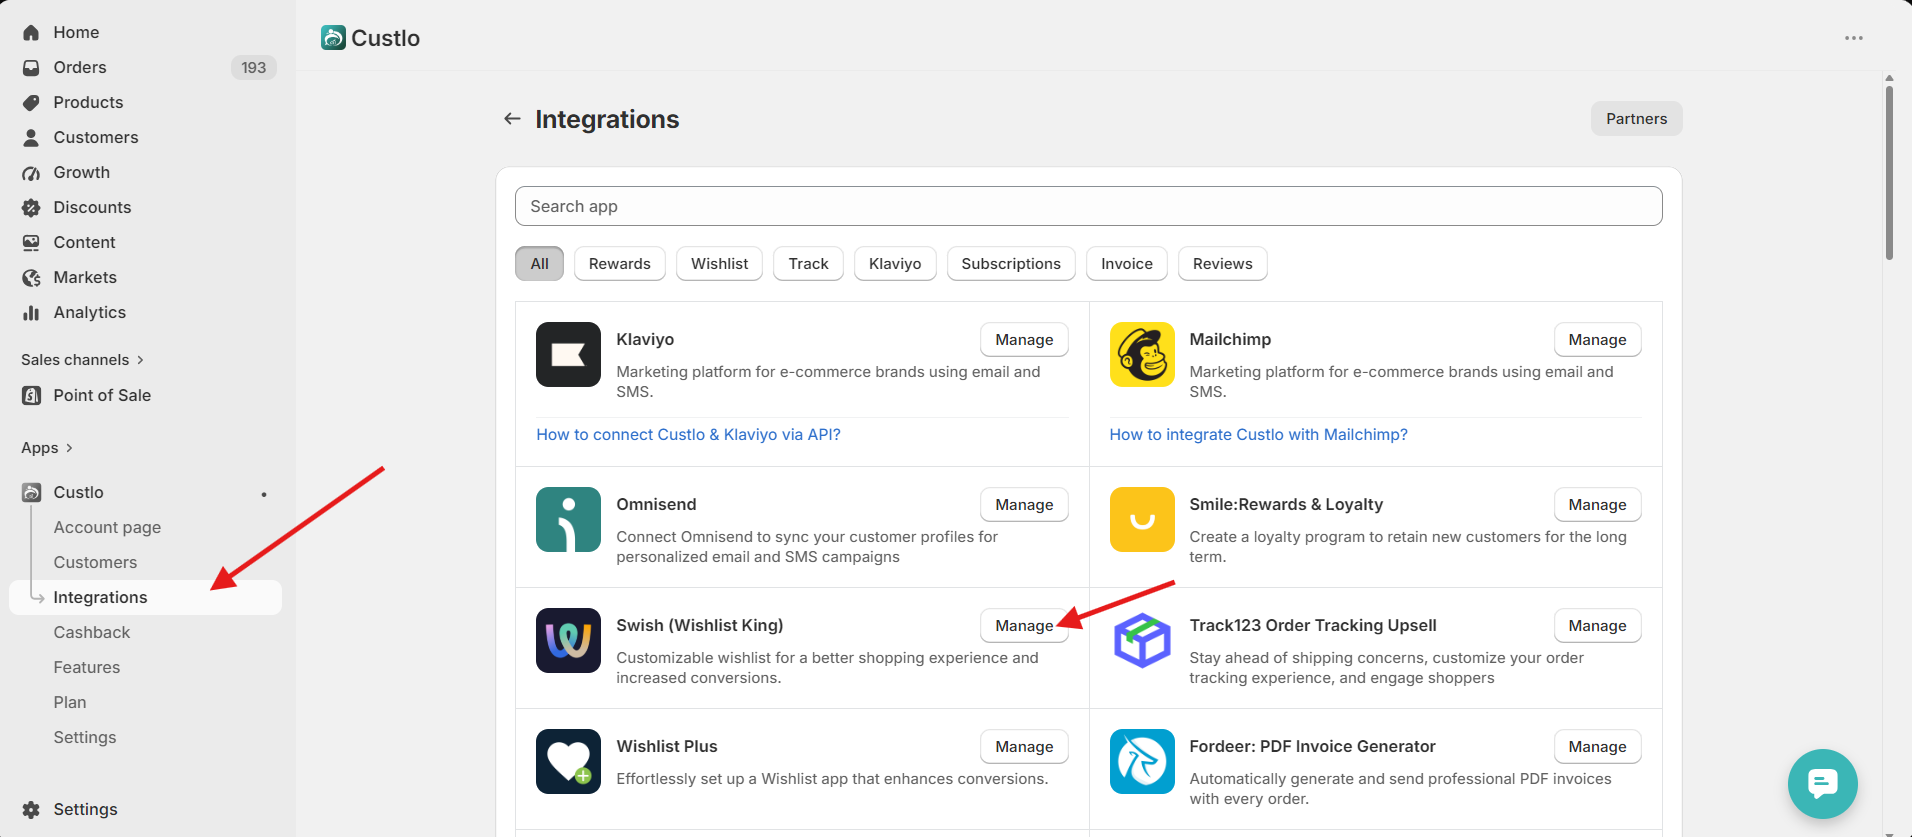The width and height of the screenshot is (1912, 837).
Task: Click the Customers person icon
Action: tap(31, 138)
